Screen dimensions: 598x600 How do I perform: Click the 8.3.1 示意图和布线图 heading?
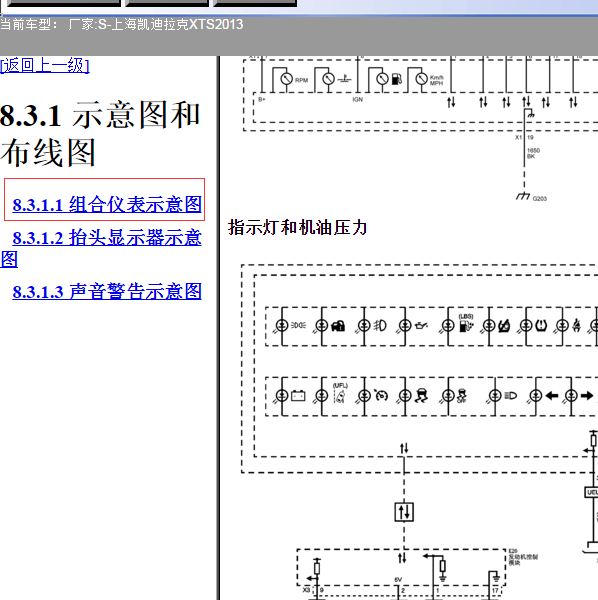pos(100,134)
